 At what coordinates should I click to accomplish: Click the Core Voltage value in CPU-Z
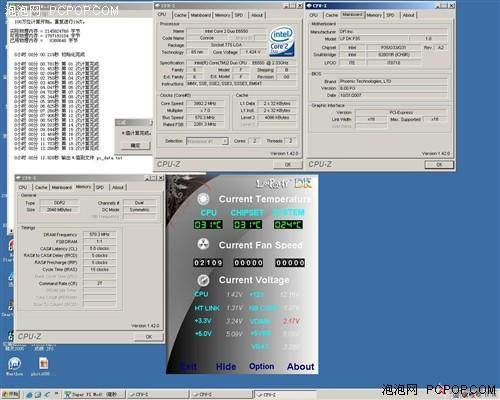(x=253, y=52)
